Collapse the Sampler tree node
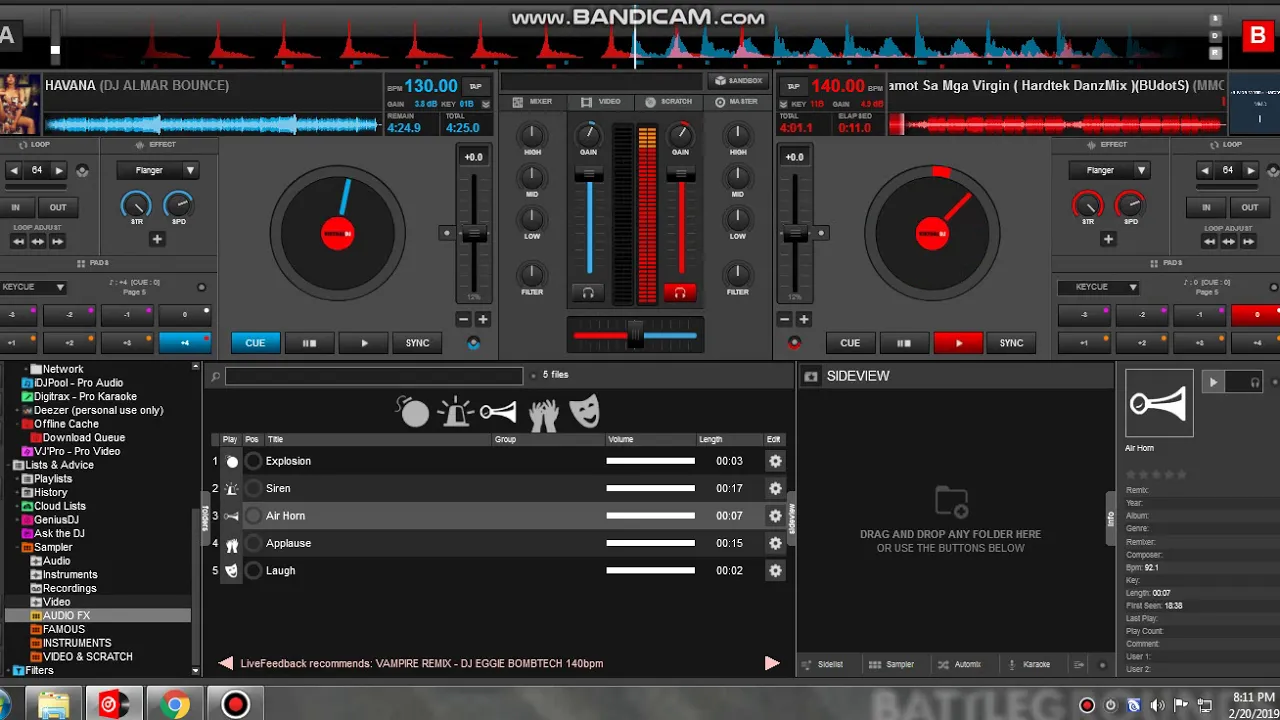Image resolution: width=1280 pixels, height=720 pixels. coord(19,547)
